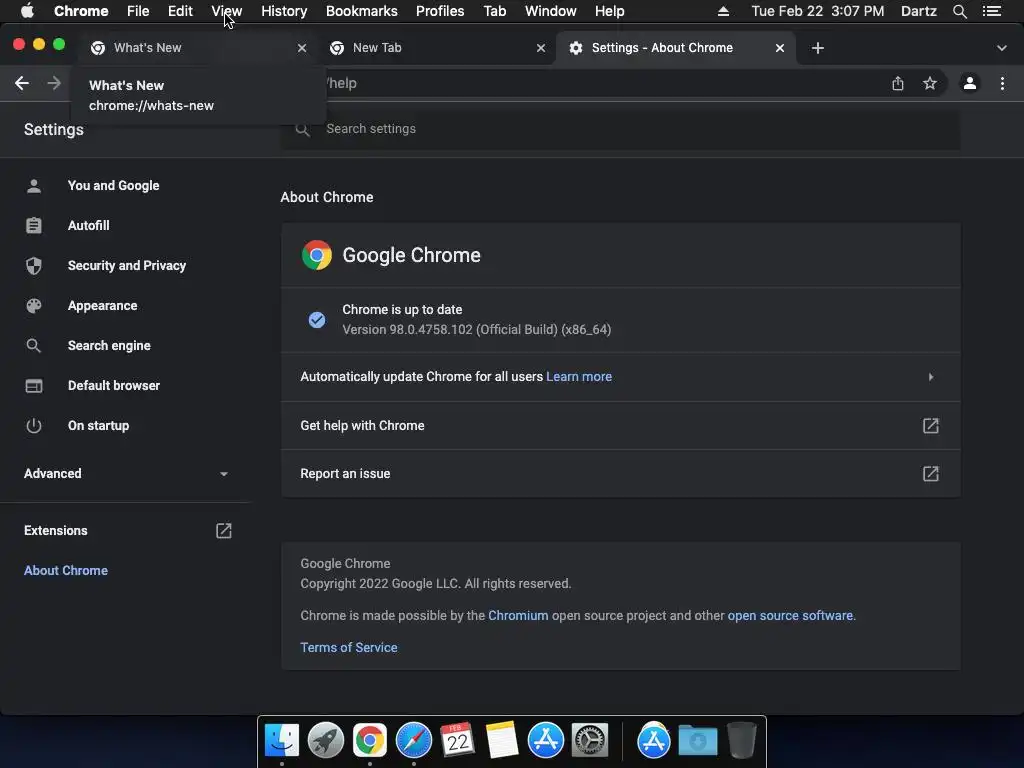Bookmark this page with the star icon
The height and width of the screenshot is (768, 1024).
pyautogui.click(x=930, y=83)
